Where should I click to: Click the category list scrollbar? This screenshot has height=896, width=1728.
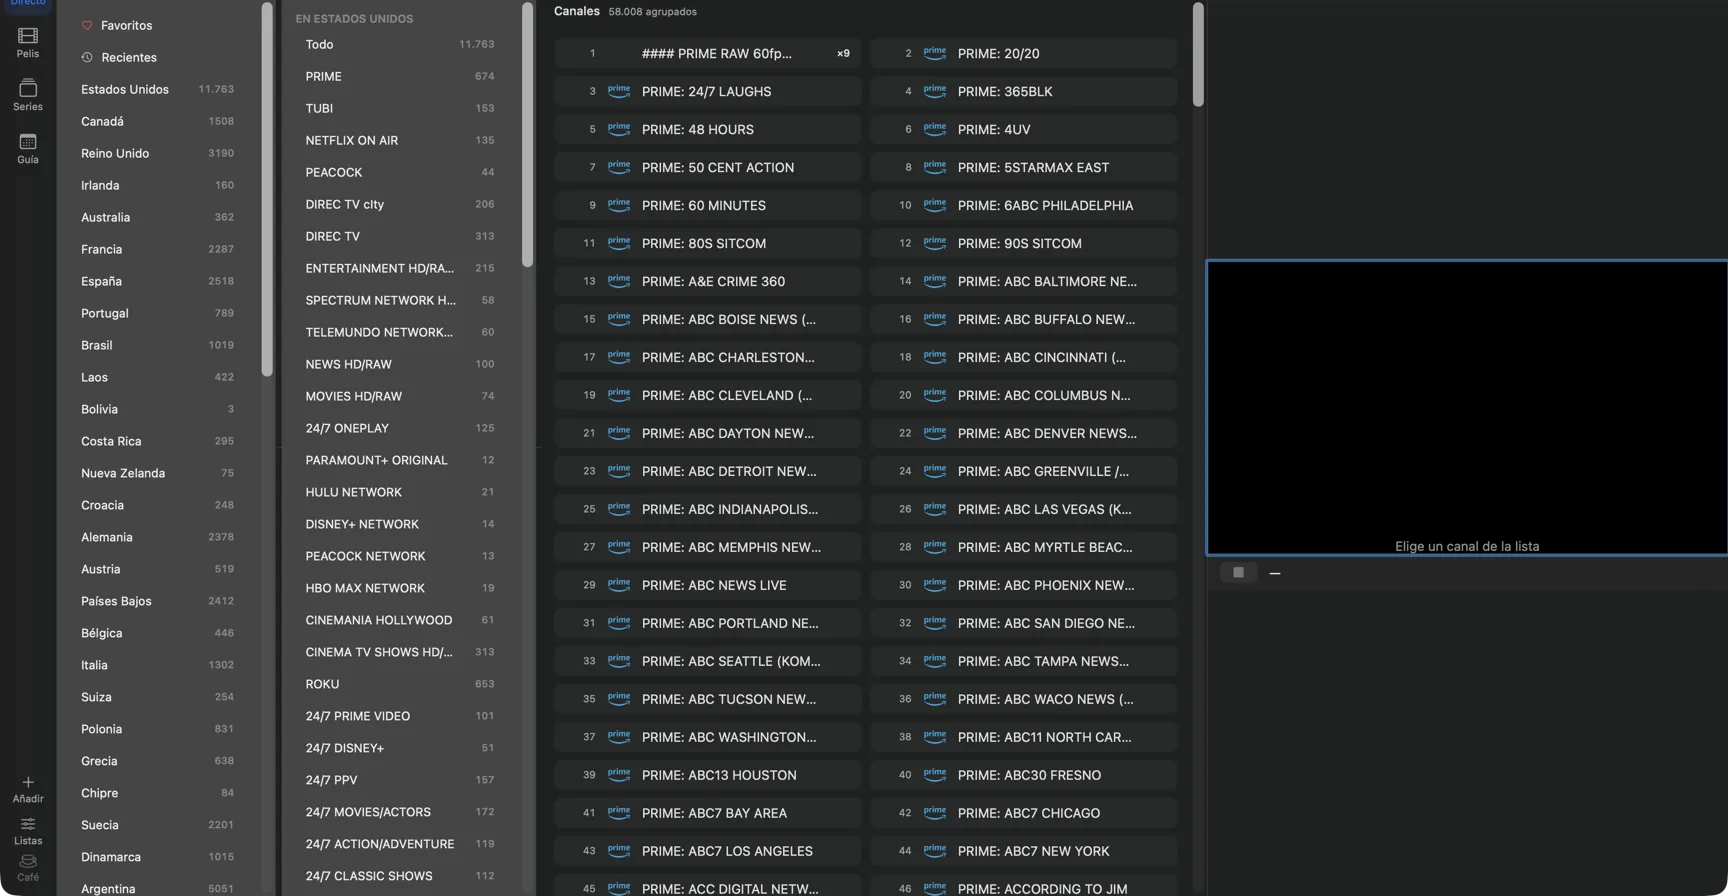[x=527, y=135]
